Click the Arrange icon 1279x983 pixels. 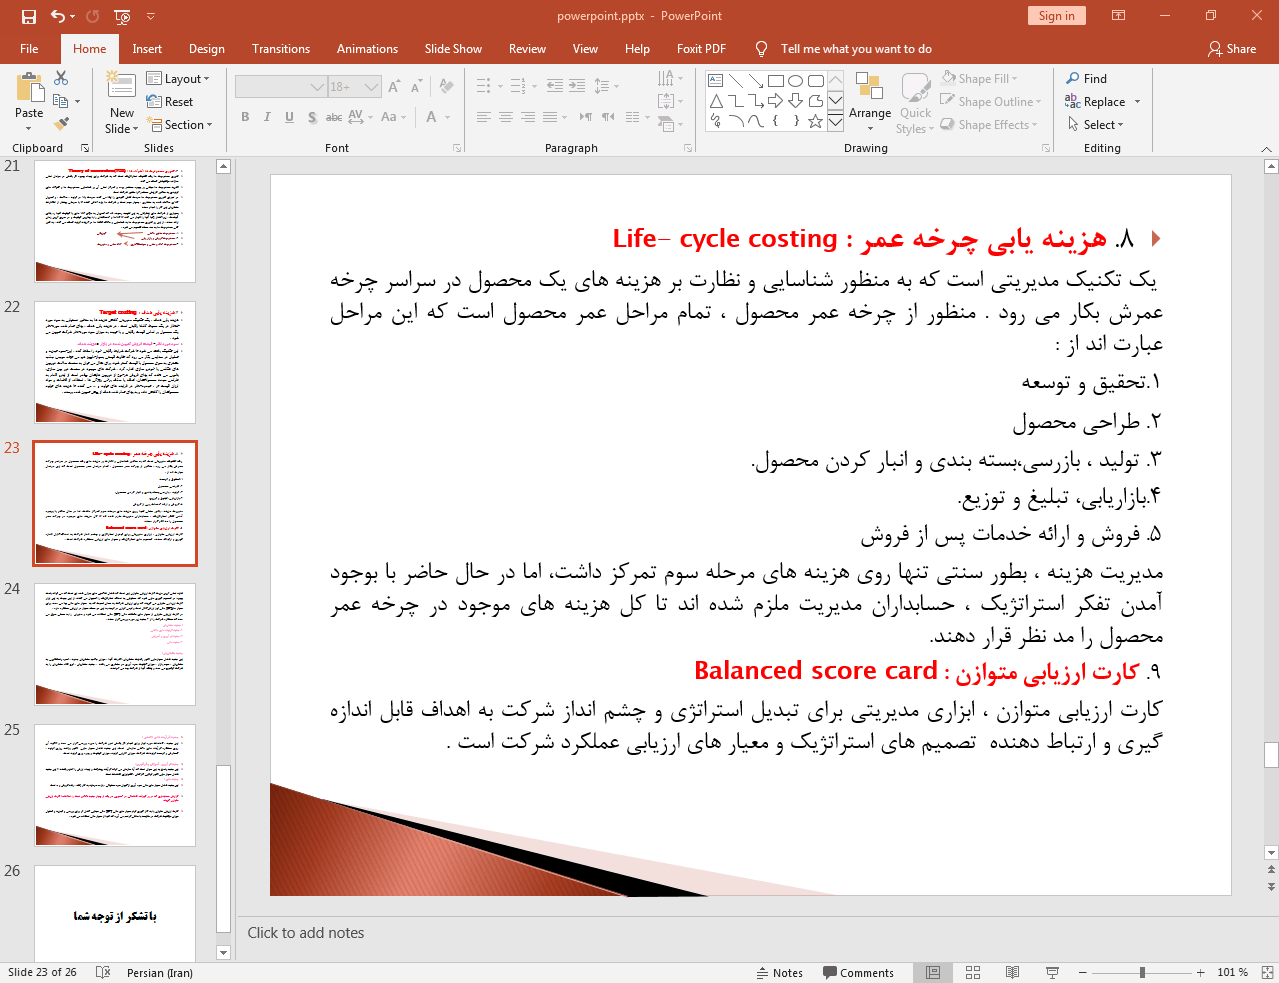869,88
